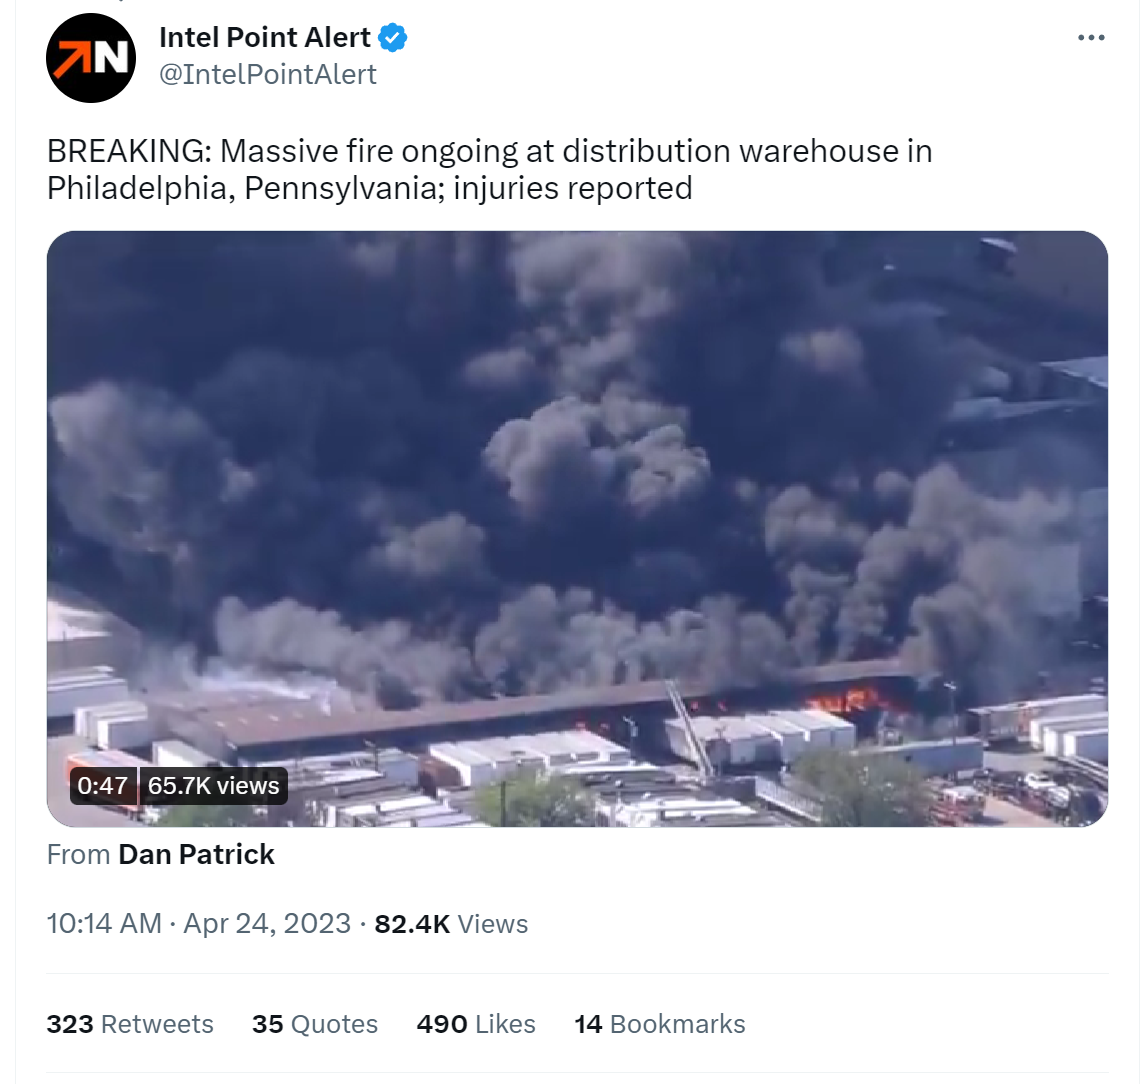Click the 65.7K views video label

(x=213, y=786)
